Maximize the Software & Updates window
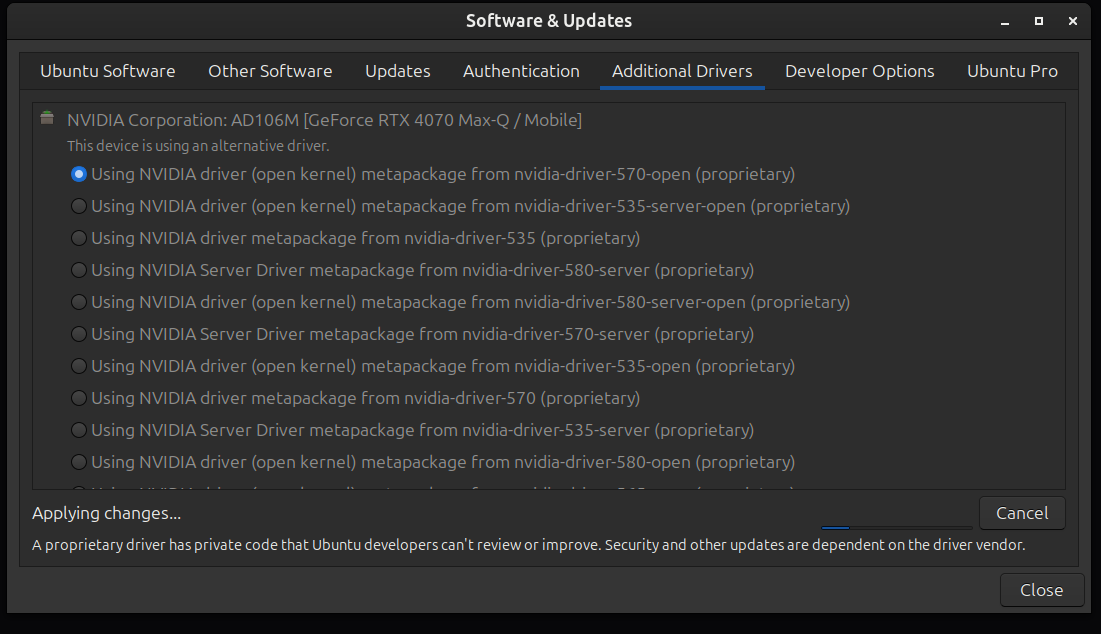This screenshot has height=634, width=1101. 1039,21
